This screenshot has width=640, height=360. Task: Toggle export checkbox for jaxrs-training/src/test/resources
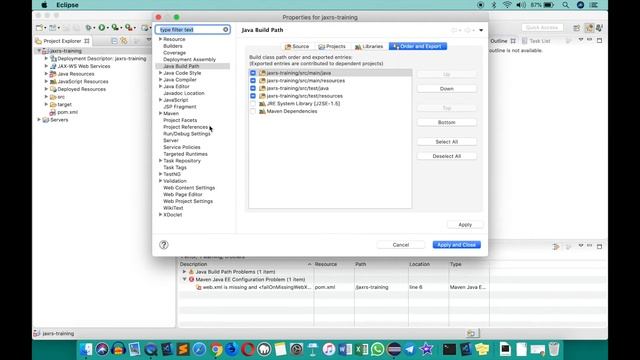[253, 96]
